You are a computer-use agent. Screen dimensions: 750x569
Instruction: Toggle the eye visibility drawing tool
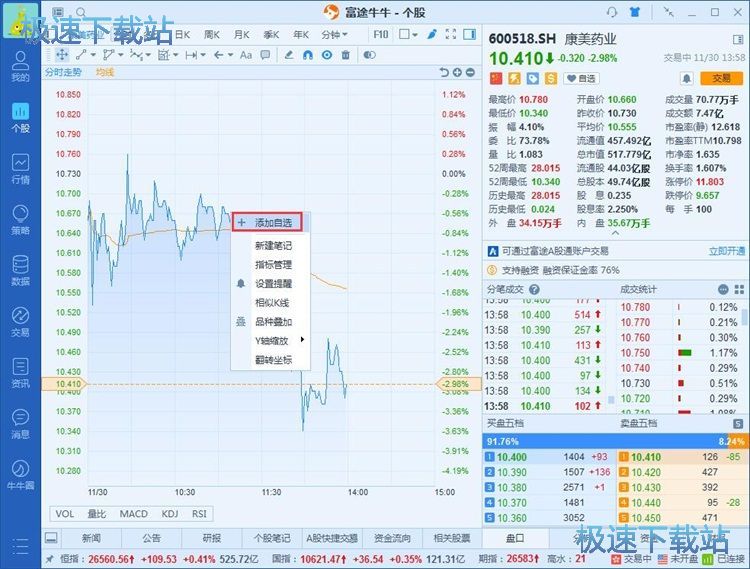(327, 55)
